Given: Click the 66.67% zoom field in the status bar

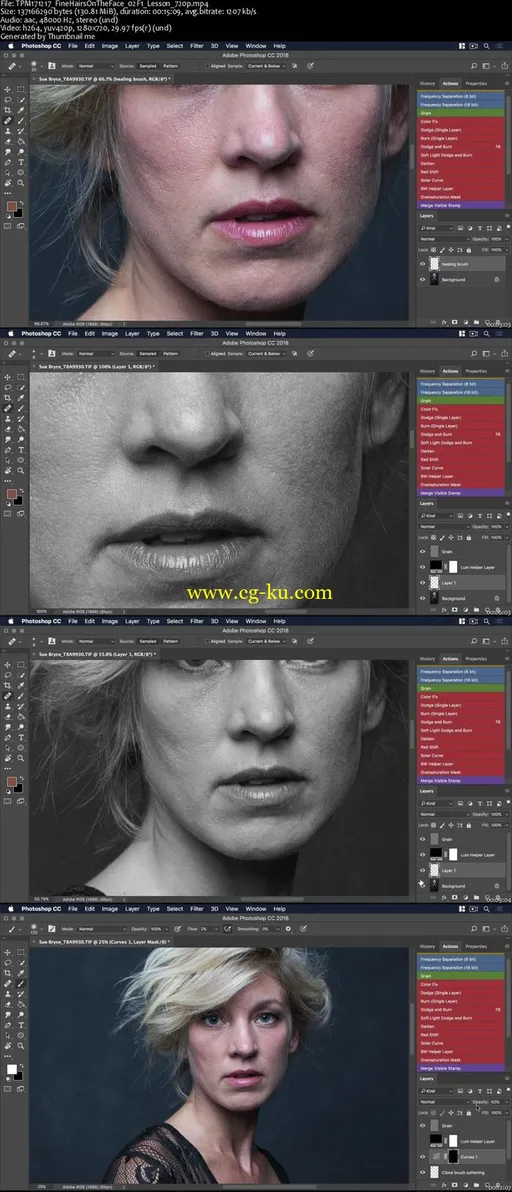Looking at the screenshot, I should [x=40, y=323].
